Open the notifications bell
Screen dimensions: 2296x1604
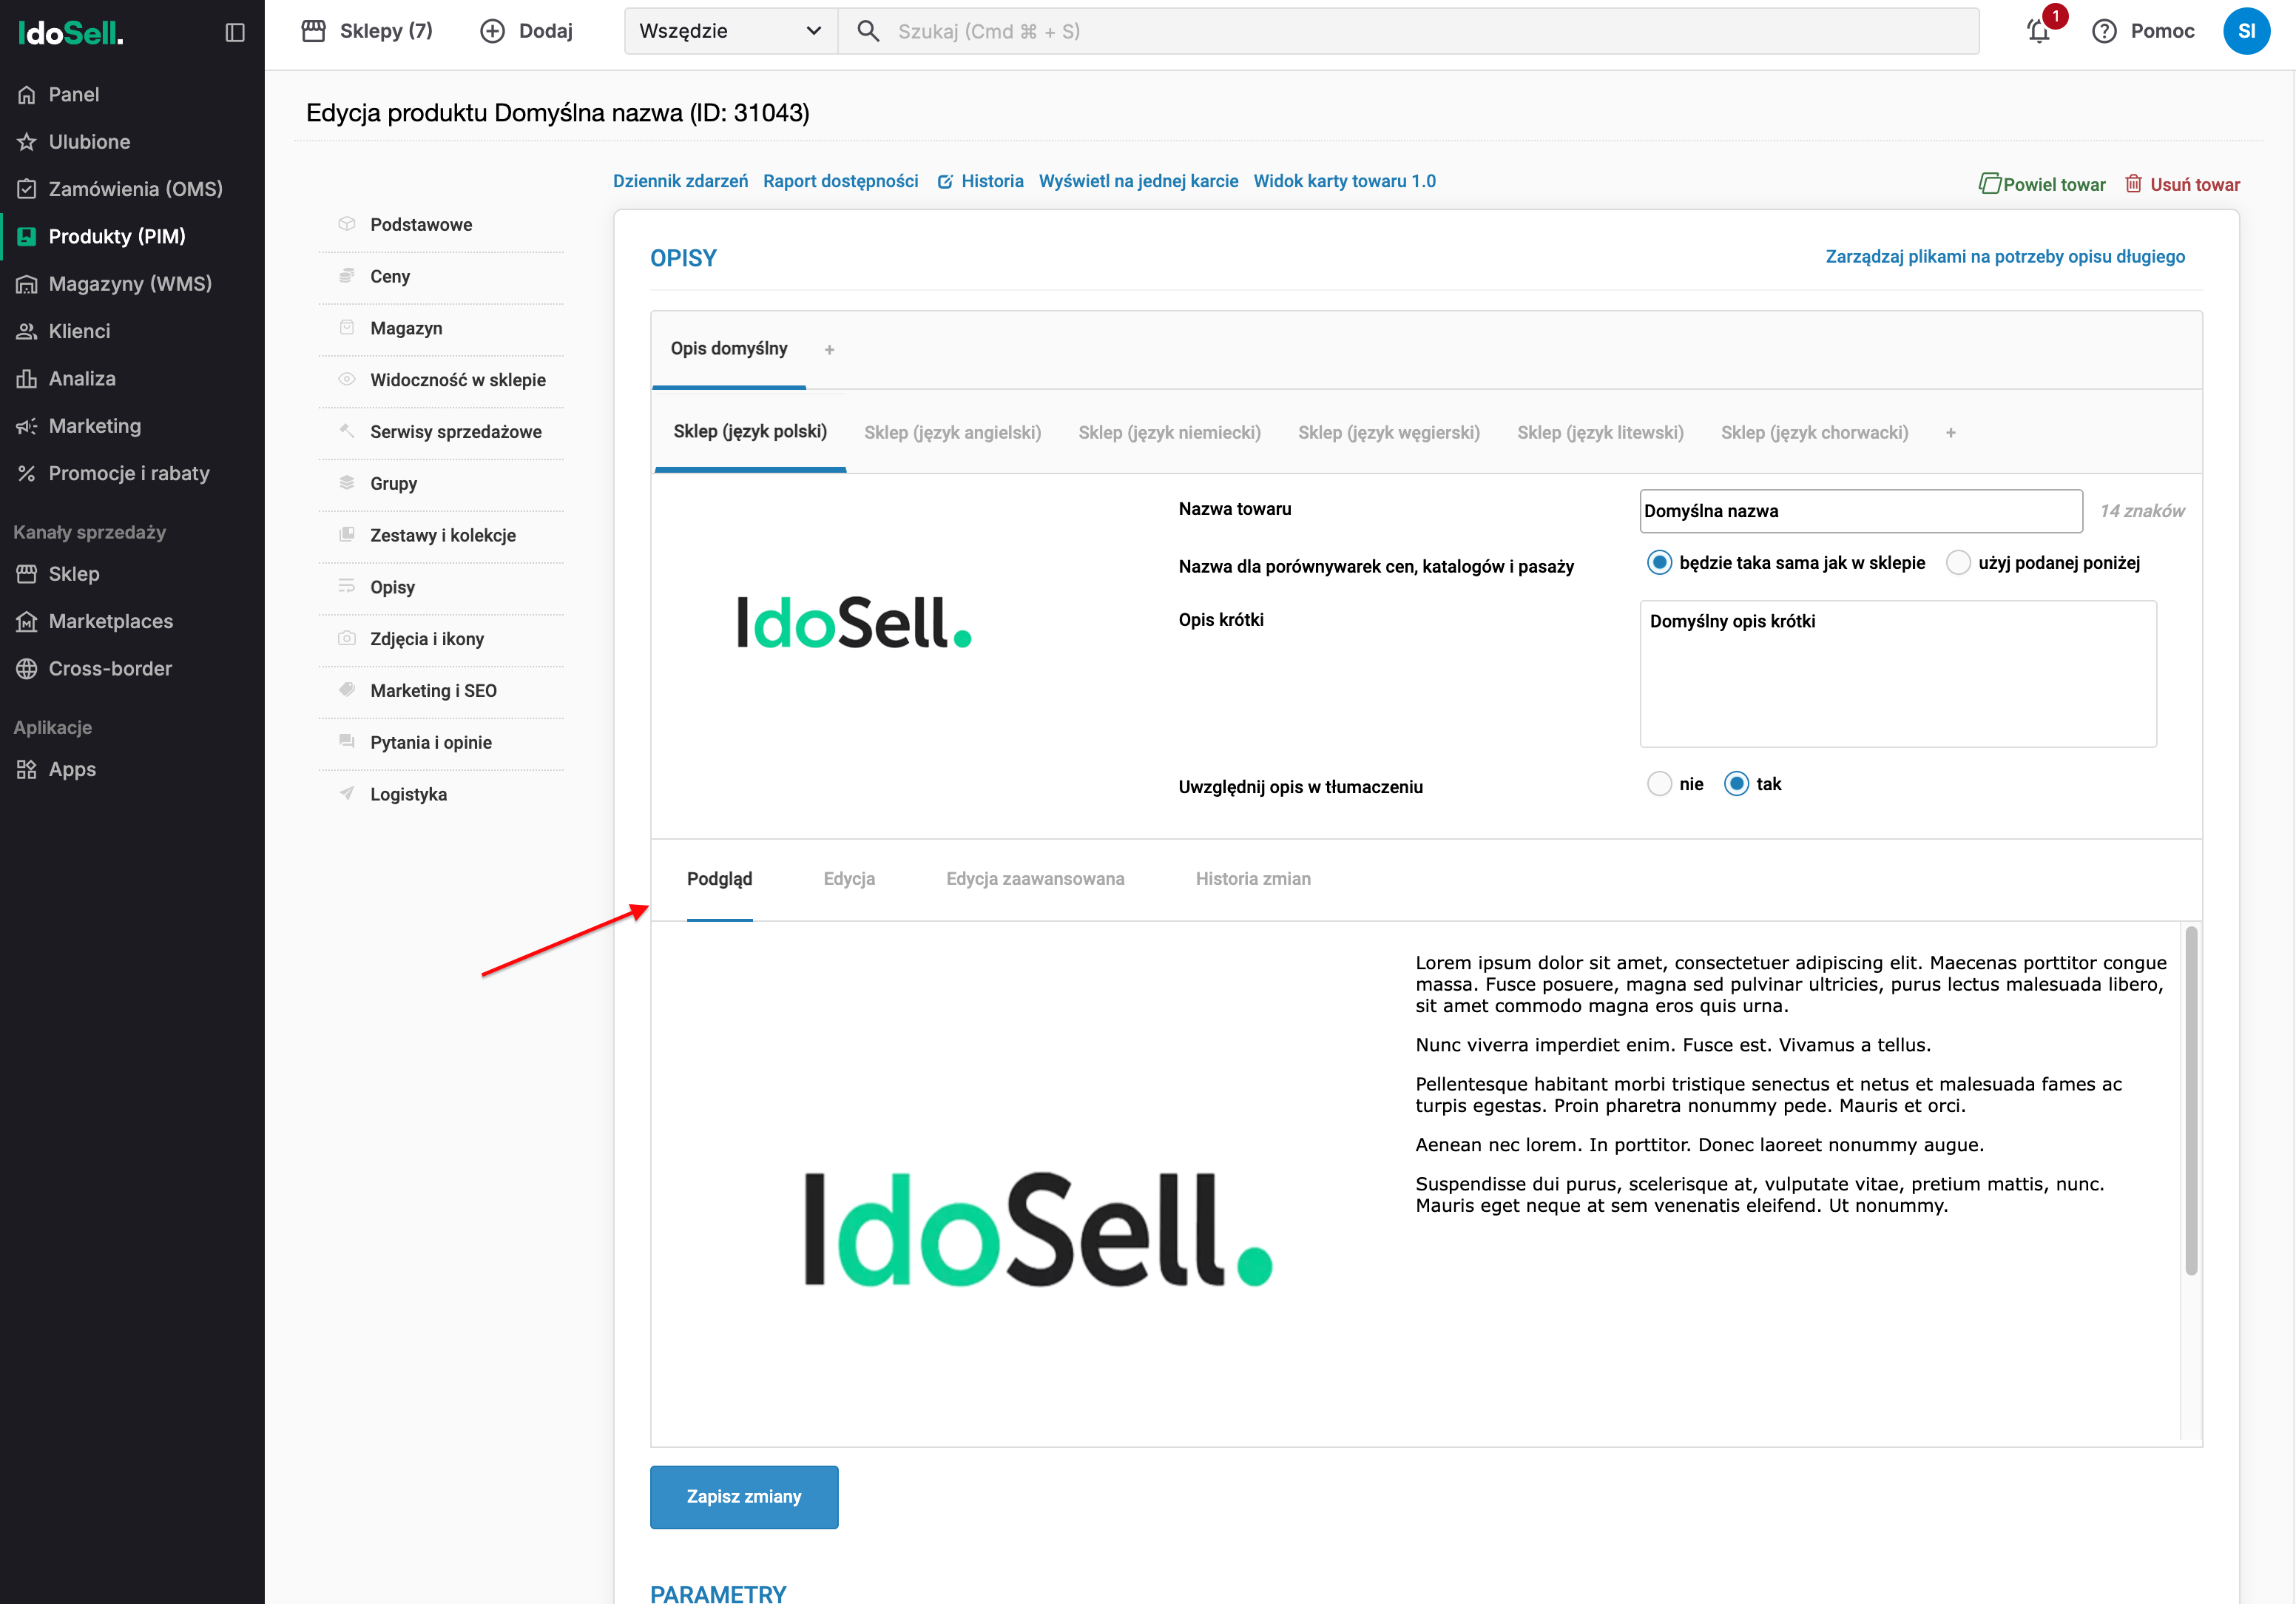pyautogui.click(x=2039, y=31)
